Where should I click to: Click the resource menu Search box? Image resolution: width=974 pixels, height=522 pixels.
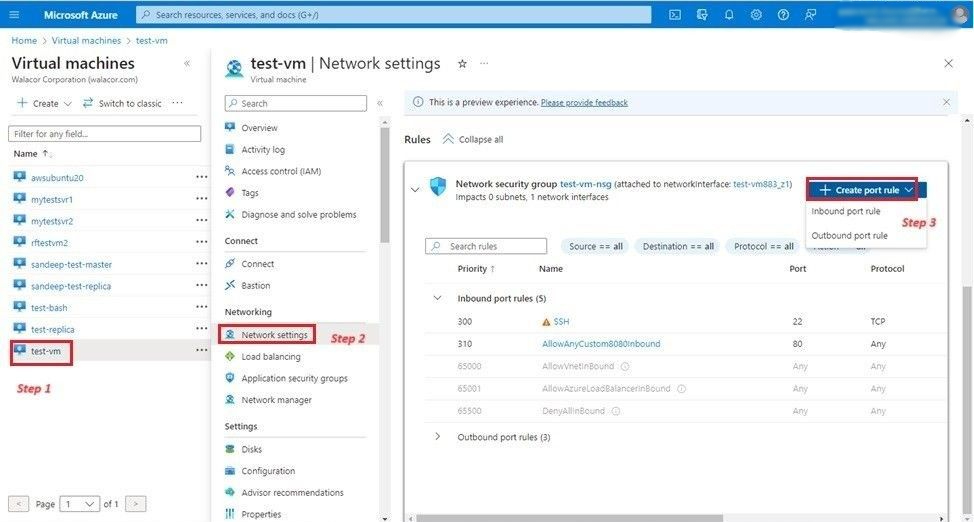(x=296, y=103)
